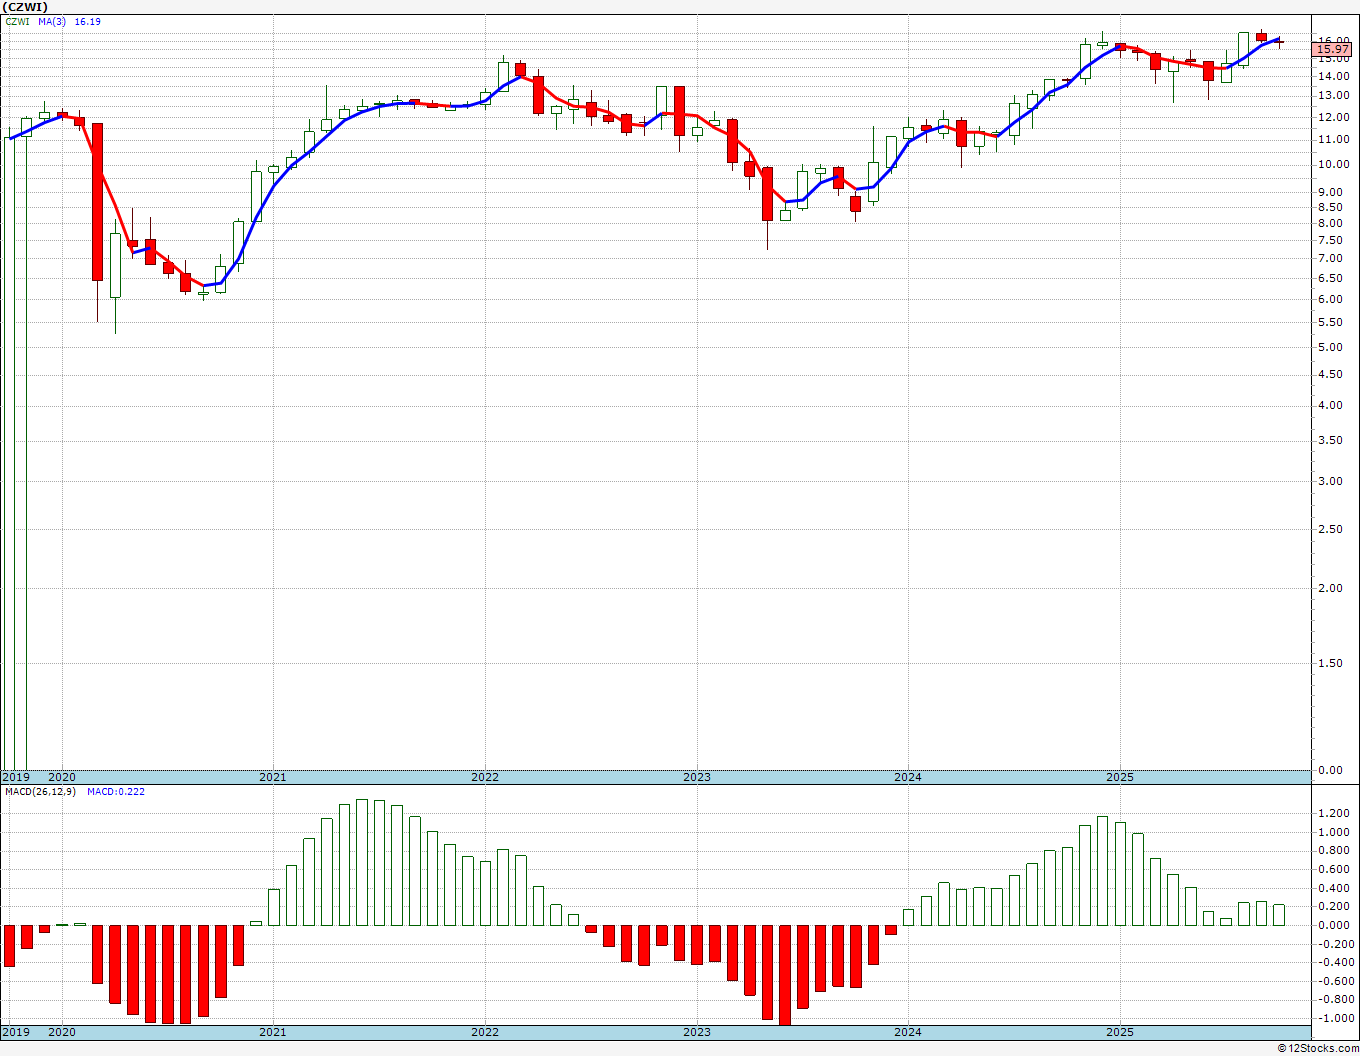Click the 13.00 price axis label
The image size is (1360, 1056).
click(1334, 96)
